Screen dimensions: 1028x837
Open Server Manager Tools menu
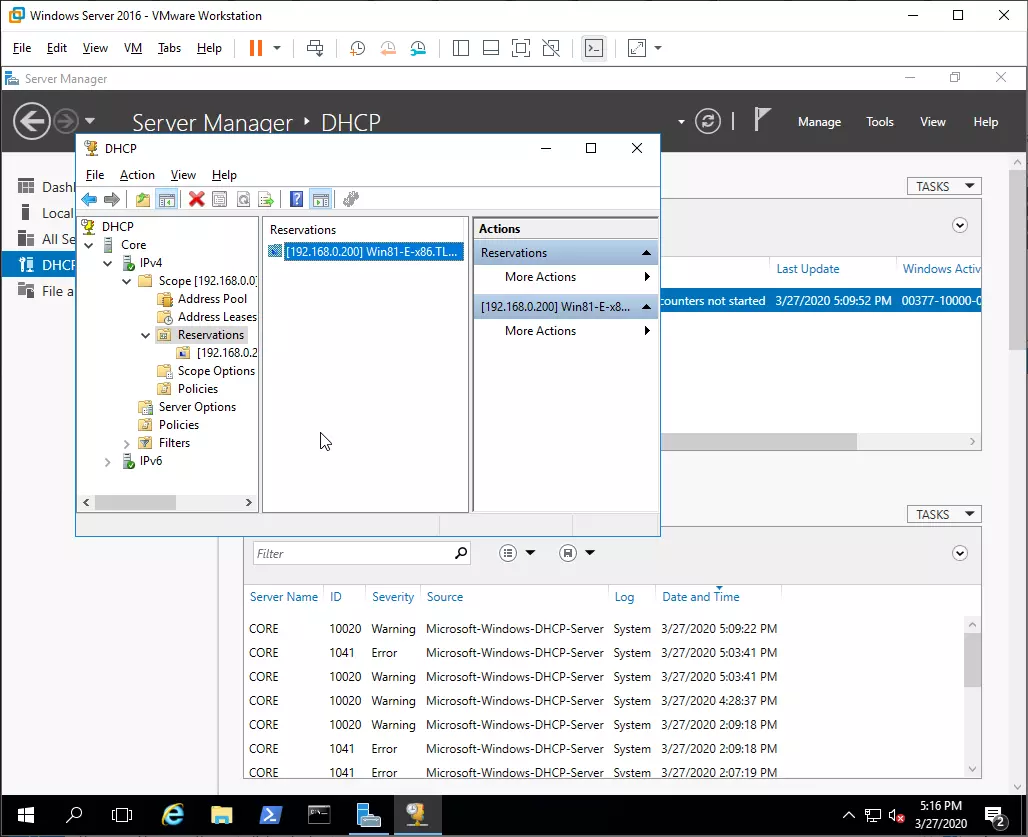(x=880, y=122)
